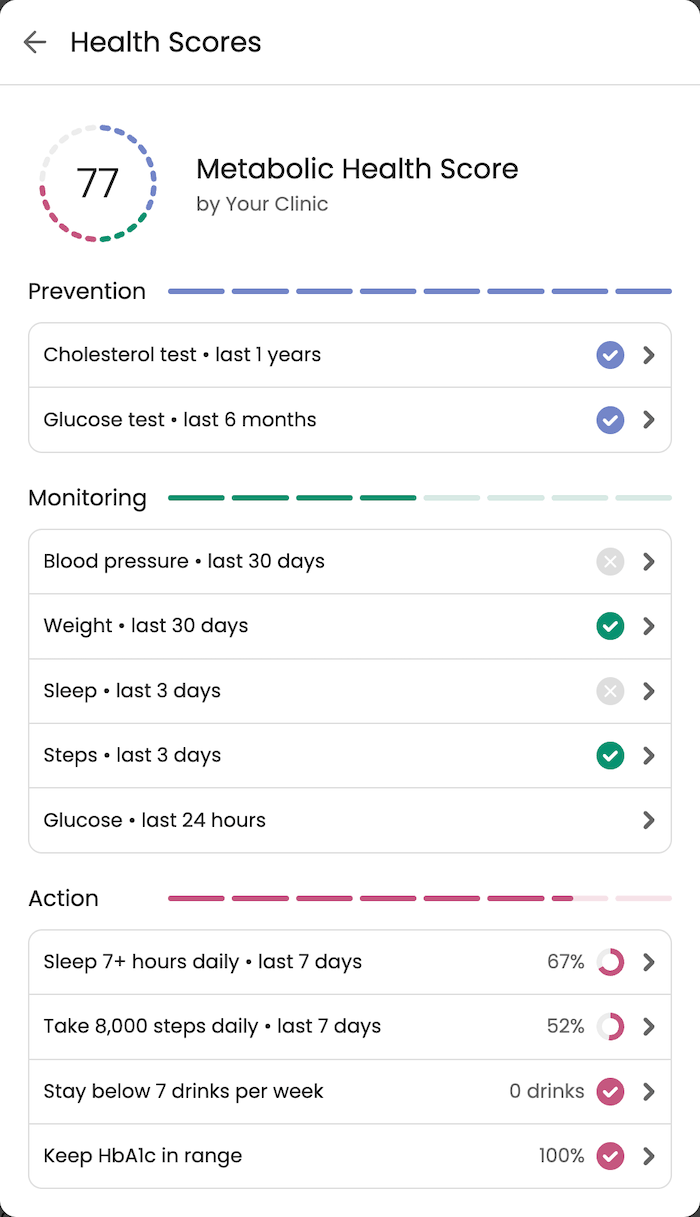Screen dimensions: 700x1217
Task: Click the blue checkmark beside Cholesterol test
Action: coord(610,355)
